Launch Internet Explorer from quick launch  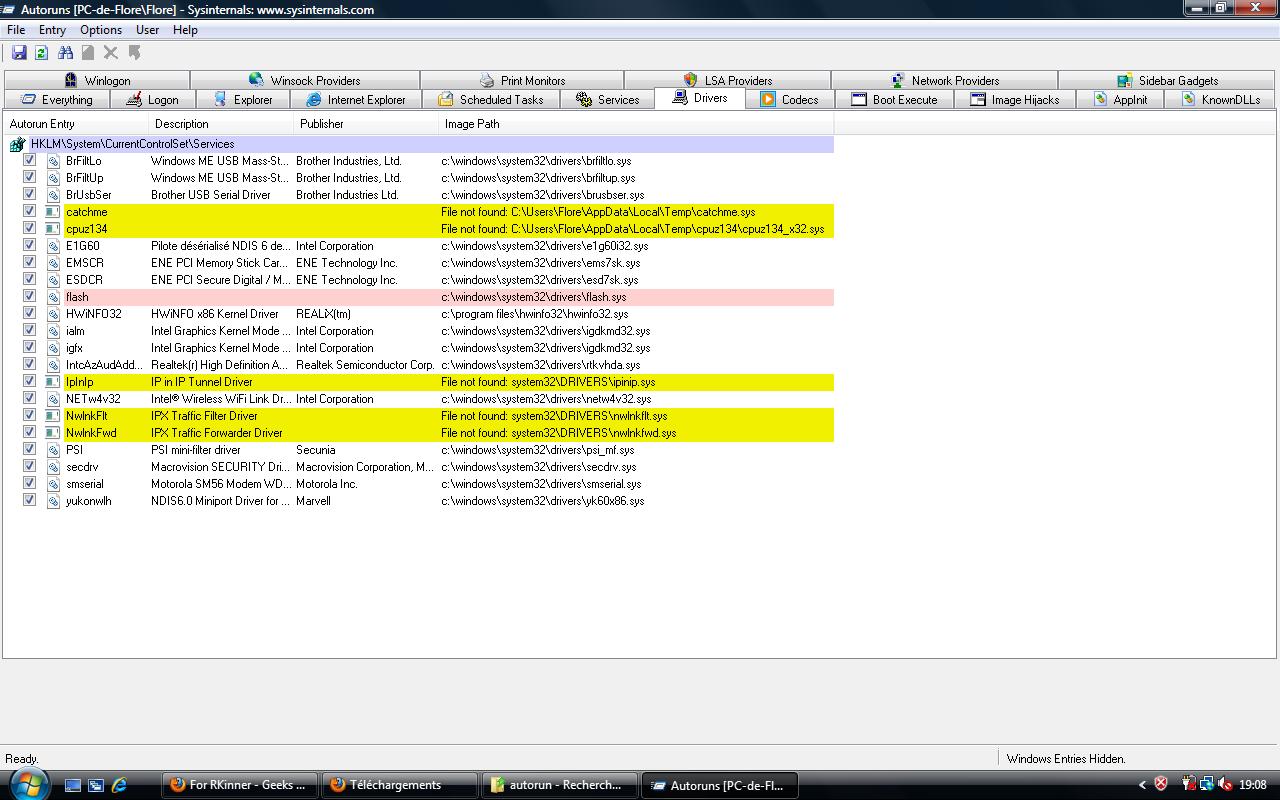tap(119, 786)
